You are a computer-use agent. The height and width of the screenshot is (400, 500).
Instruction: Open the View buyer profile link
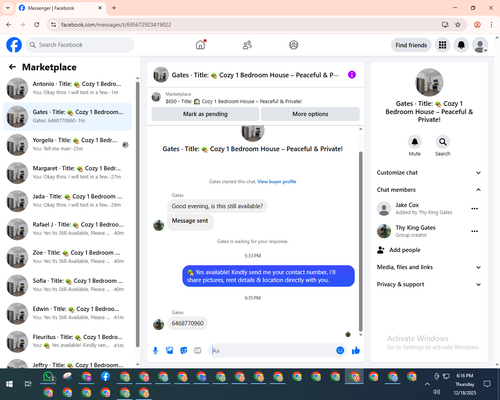coord(277,182)
